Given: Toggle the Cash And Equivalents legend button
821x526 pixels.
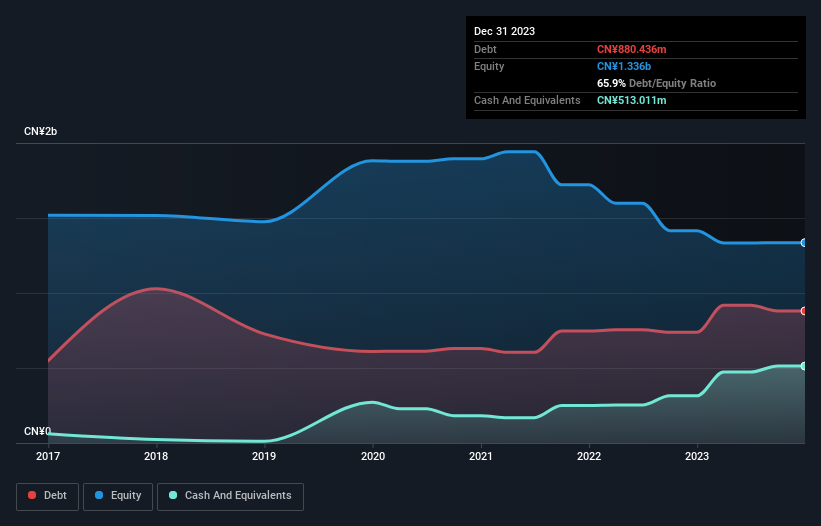Looking at the screenshot, I should pos(230,496).
